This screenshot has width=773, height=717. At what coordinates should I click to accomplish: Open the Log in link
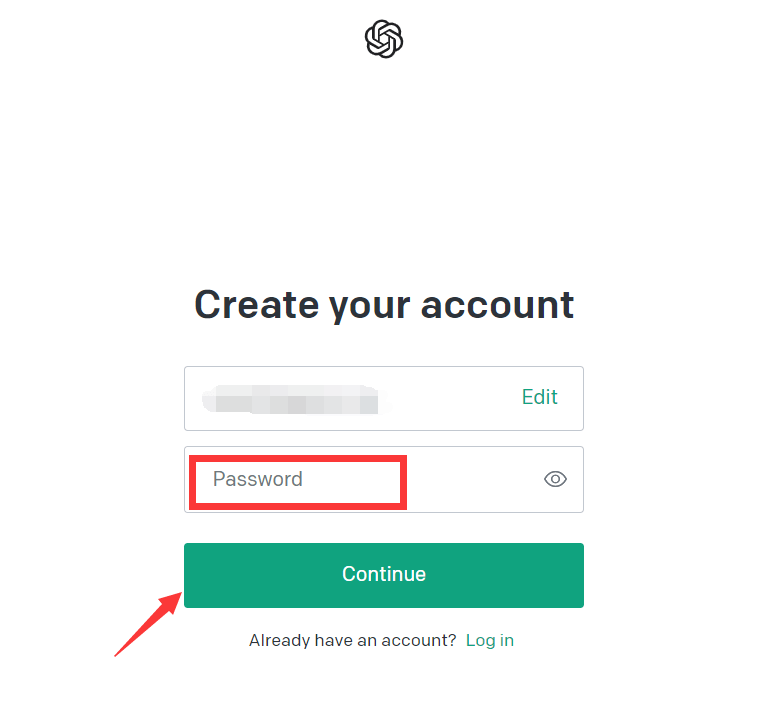point(490,640)
